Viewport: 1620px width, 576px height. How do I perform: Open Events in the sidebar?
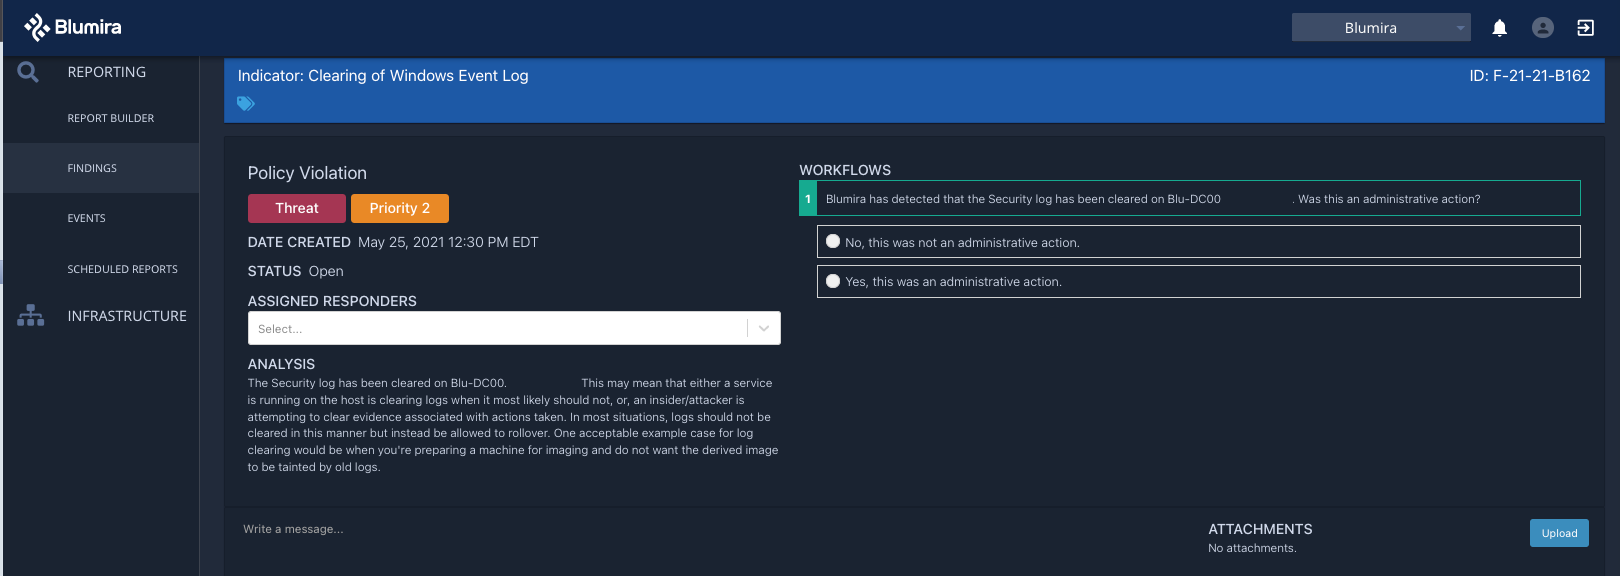tap(87, 218)
